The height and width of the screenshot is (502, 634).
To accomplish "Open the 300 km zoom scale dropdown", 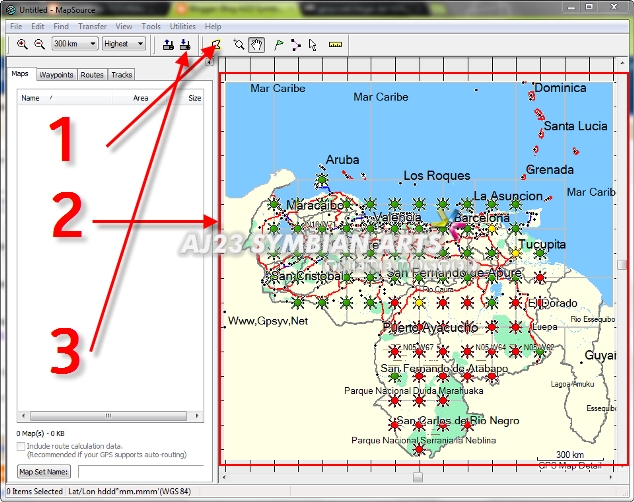I will pos(75,44).
